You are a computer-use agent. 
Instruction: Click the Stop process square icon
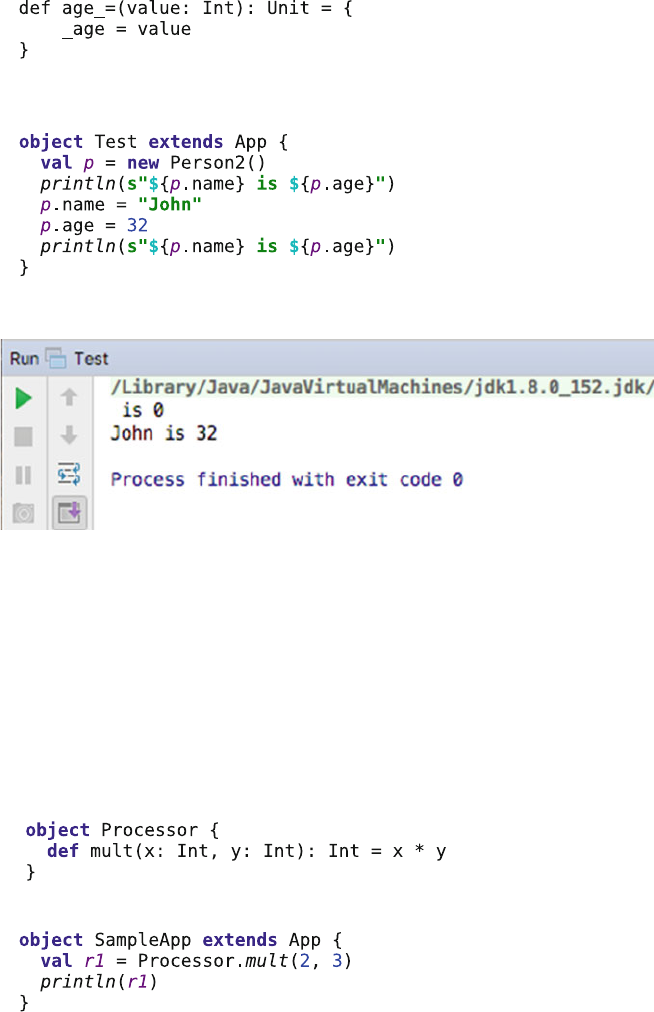[x=23, y=437]
